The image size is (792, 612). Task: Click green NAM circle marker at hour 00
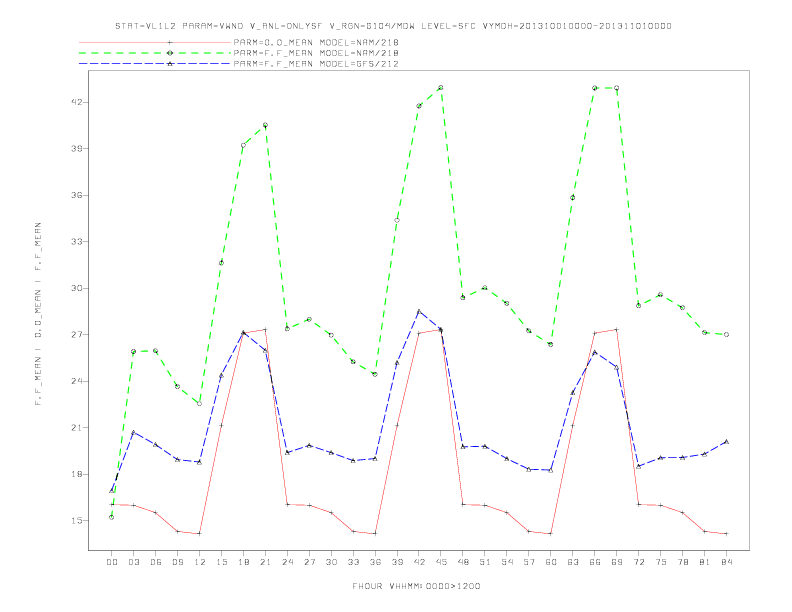click(112, 517)
